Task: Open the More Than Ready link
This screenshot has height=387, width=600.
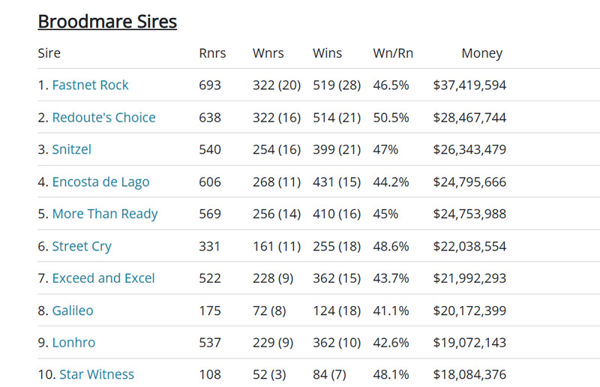Action: 105,214
